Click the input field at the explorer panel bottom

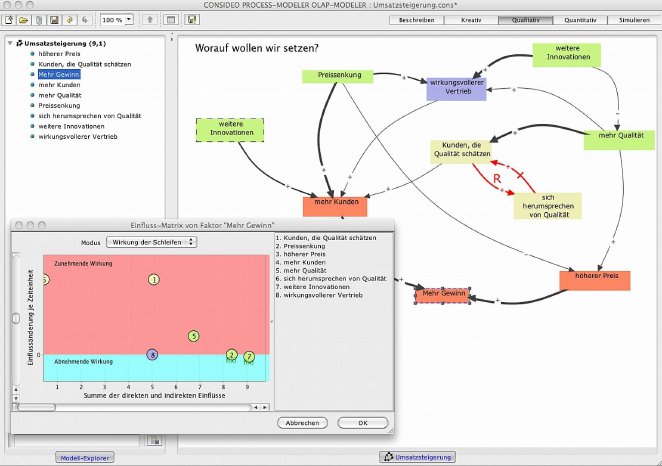77,441
